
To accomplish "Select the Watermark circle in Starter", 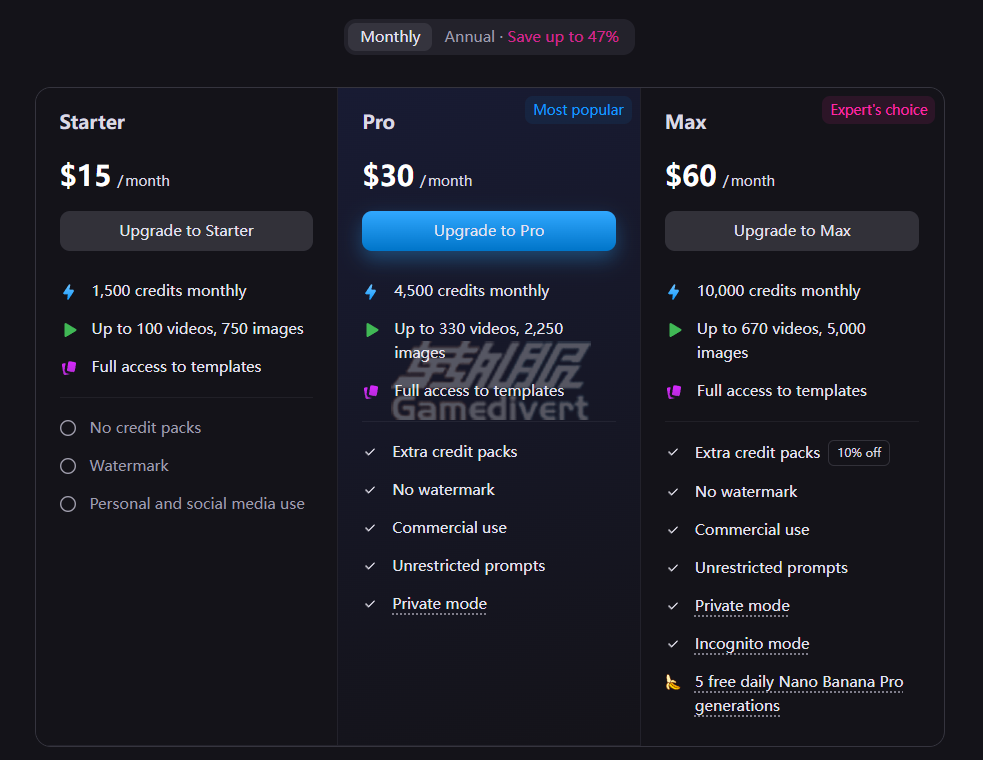I will point(68,466).
